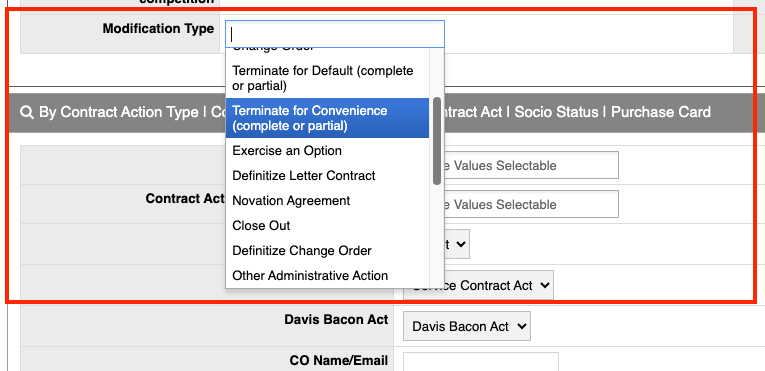The image size is (765, 371).
Task: Pick Exercise an Option from list
Action: click(x=327, y=151)
